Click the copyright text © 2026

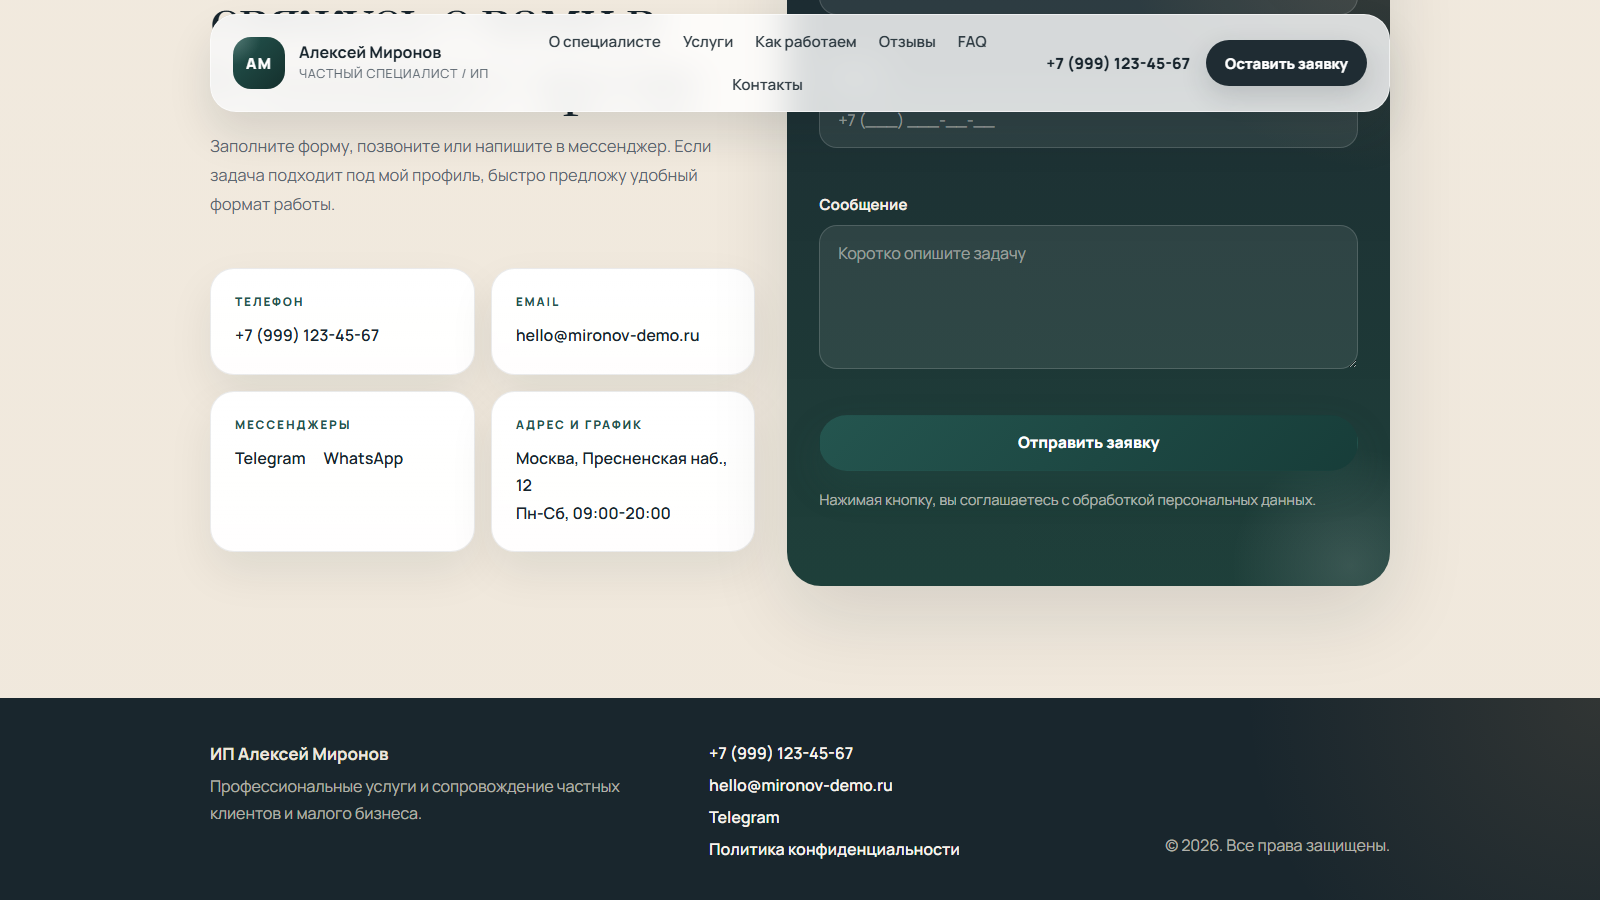click(x=1277, y=845)
